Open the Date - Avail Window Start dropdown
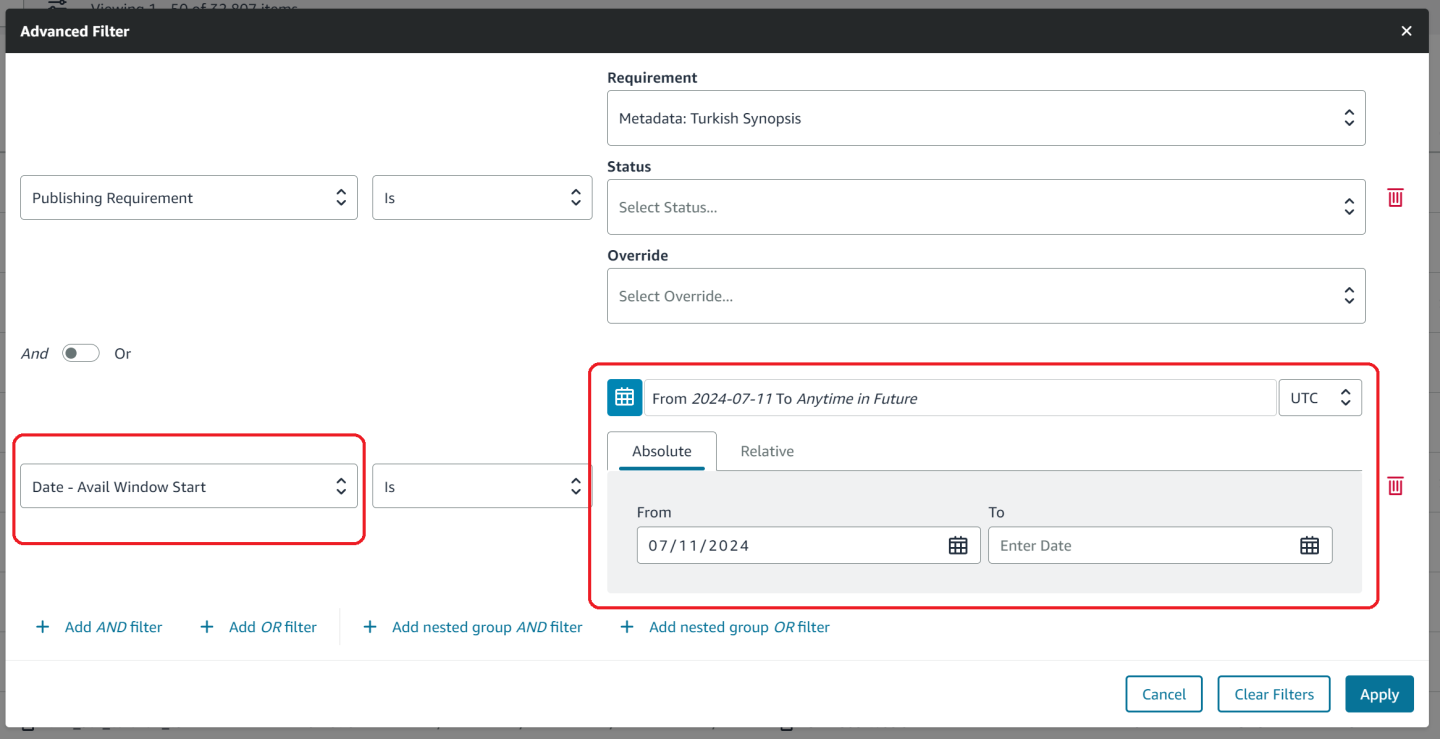Screen dimensions: 1440x739 (x=189, y=487)
